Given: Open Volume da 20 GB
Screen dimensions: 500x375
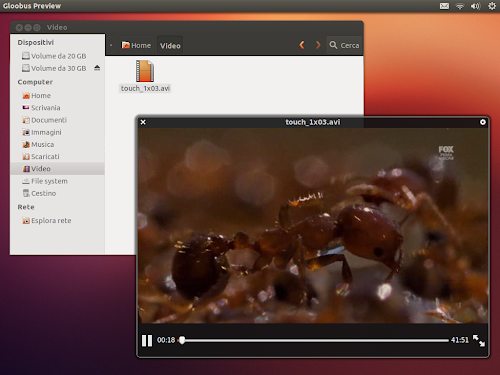Looking at the screenshot, I should point(58,56).
